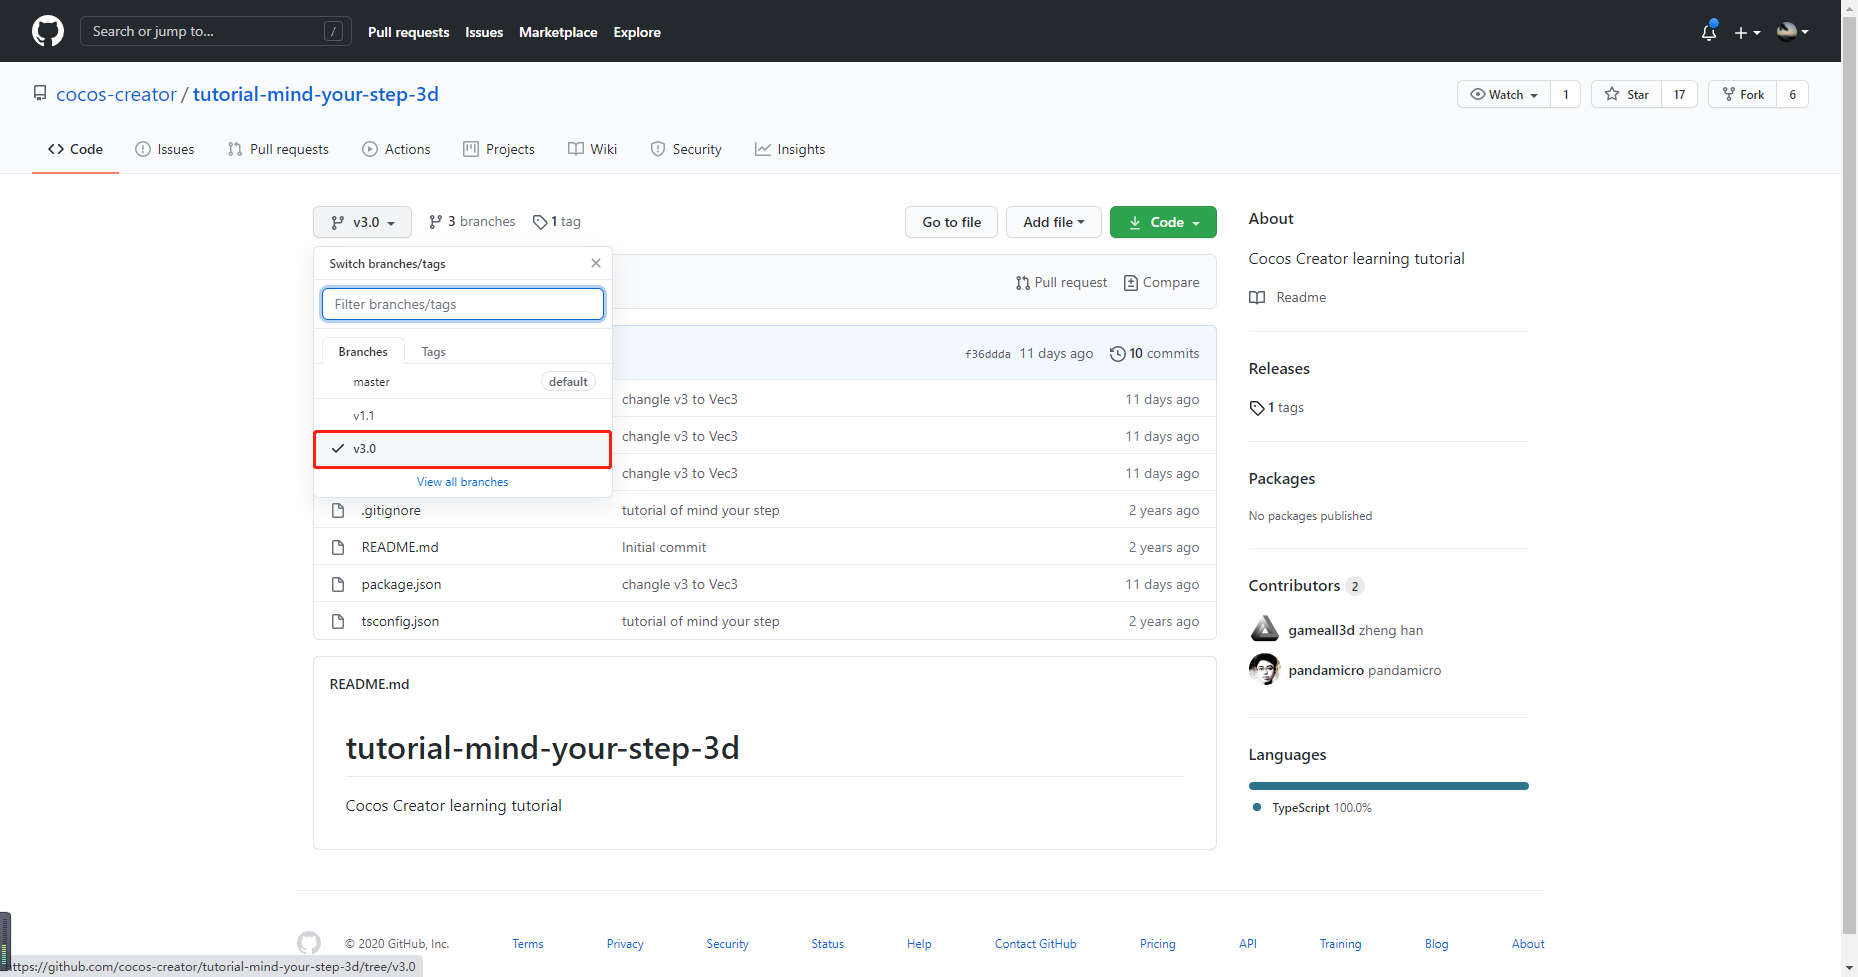Star this repository
The height and width of the screenshot is (977, 1858).
1627,94
